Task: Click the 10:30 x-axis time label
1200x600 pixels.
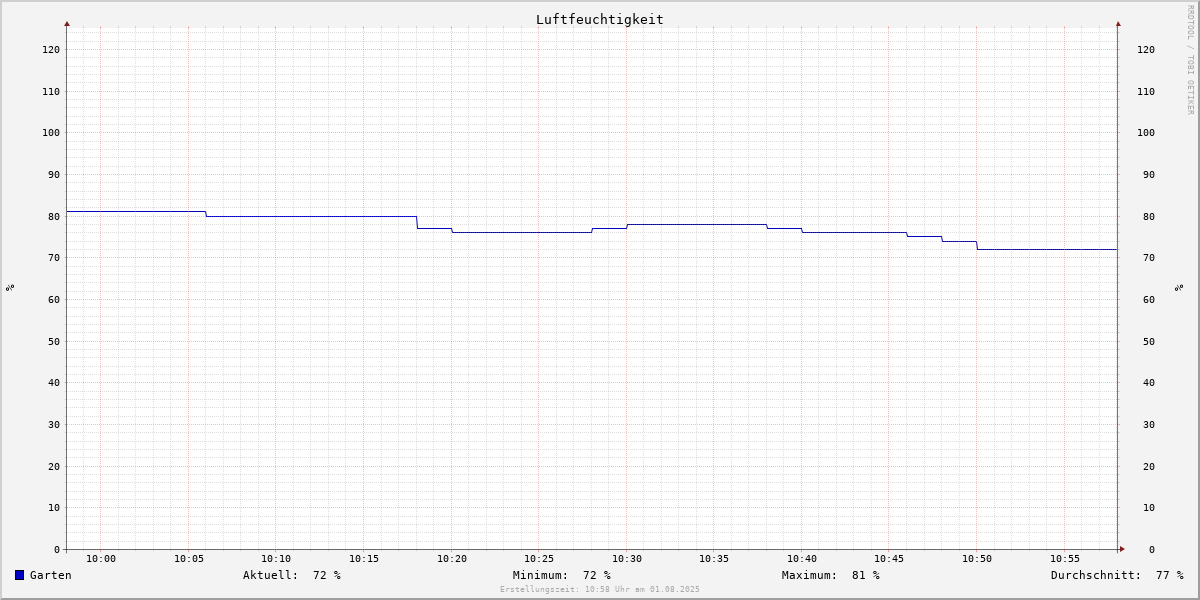Action: 627,558
